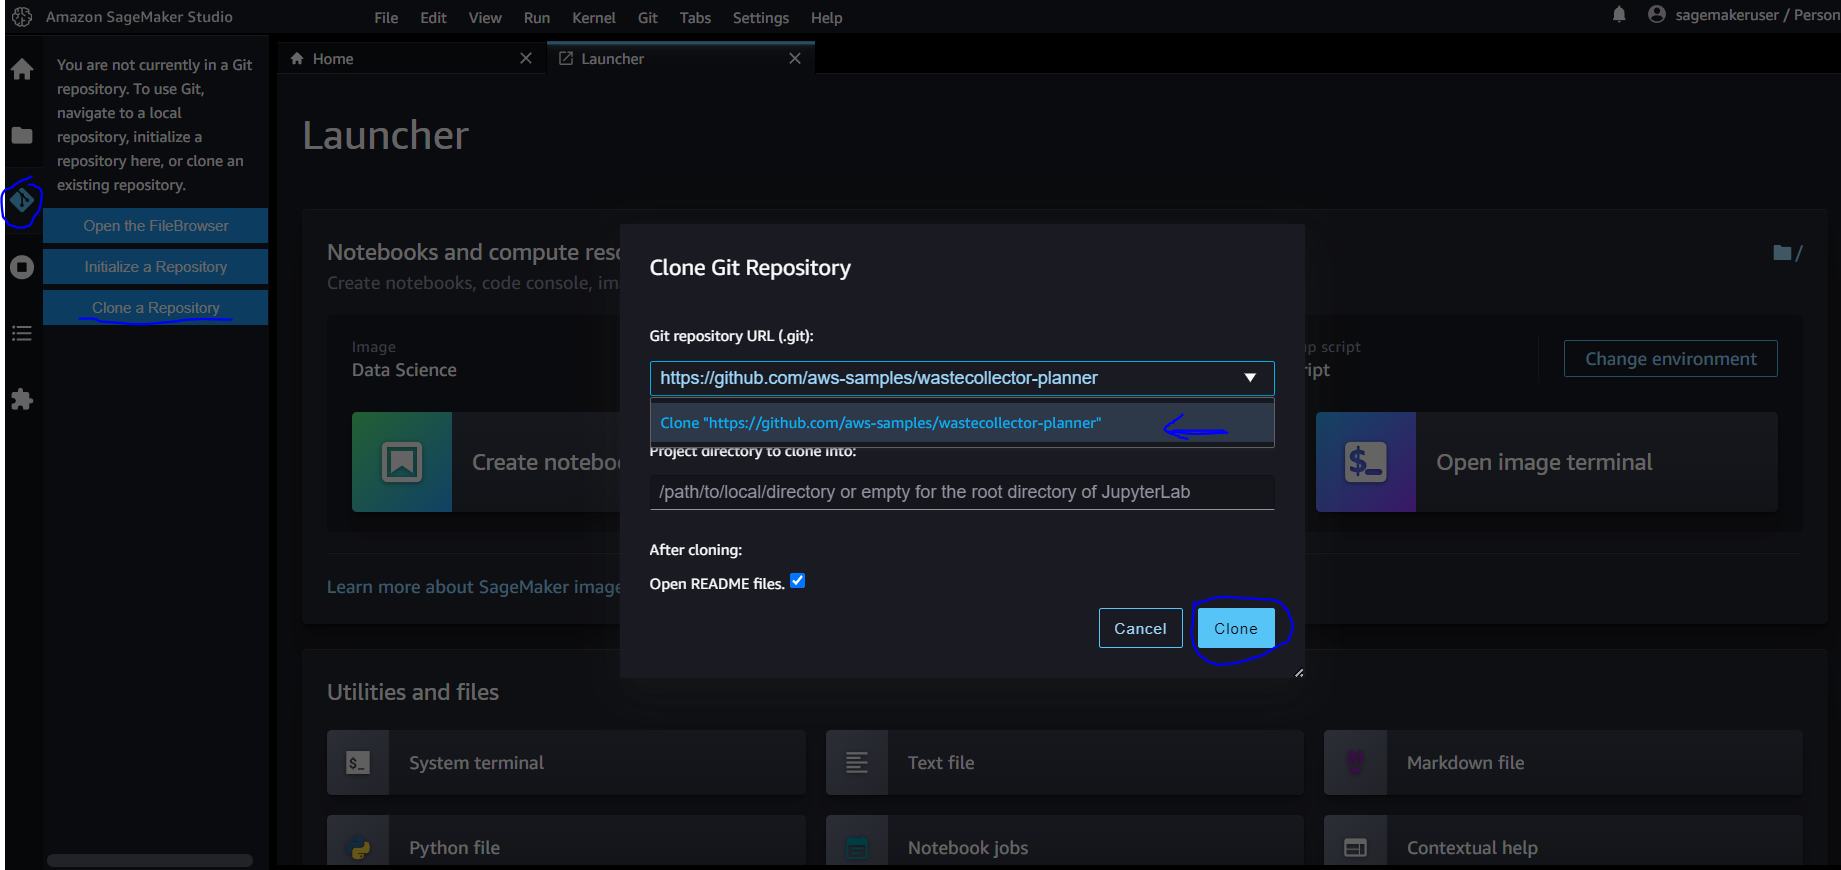Open the Edit menu
1841x870 pixels.
[433, 18]
